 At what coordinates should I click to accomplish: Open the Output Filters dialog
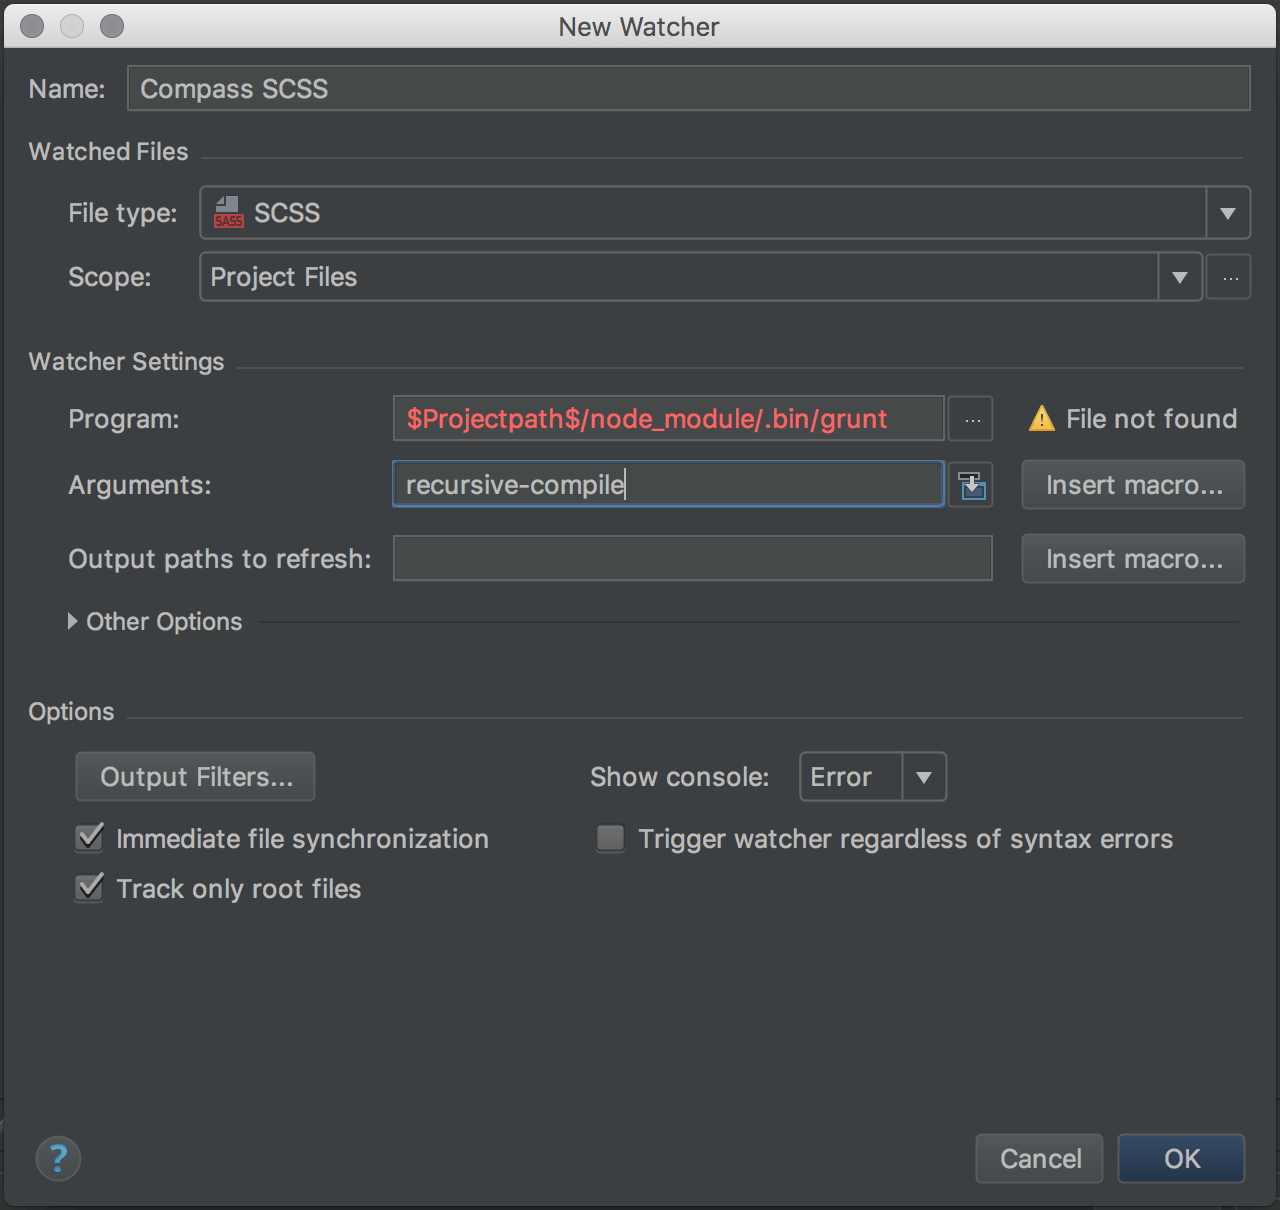pos(196,777)
